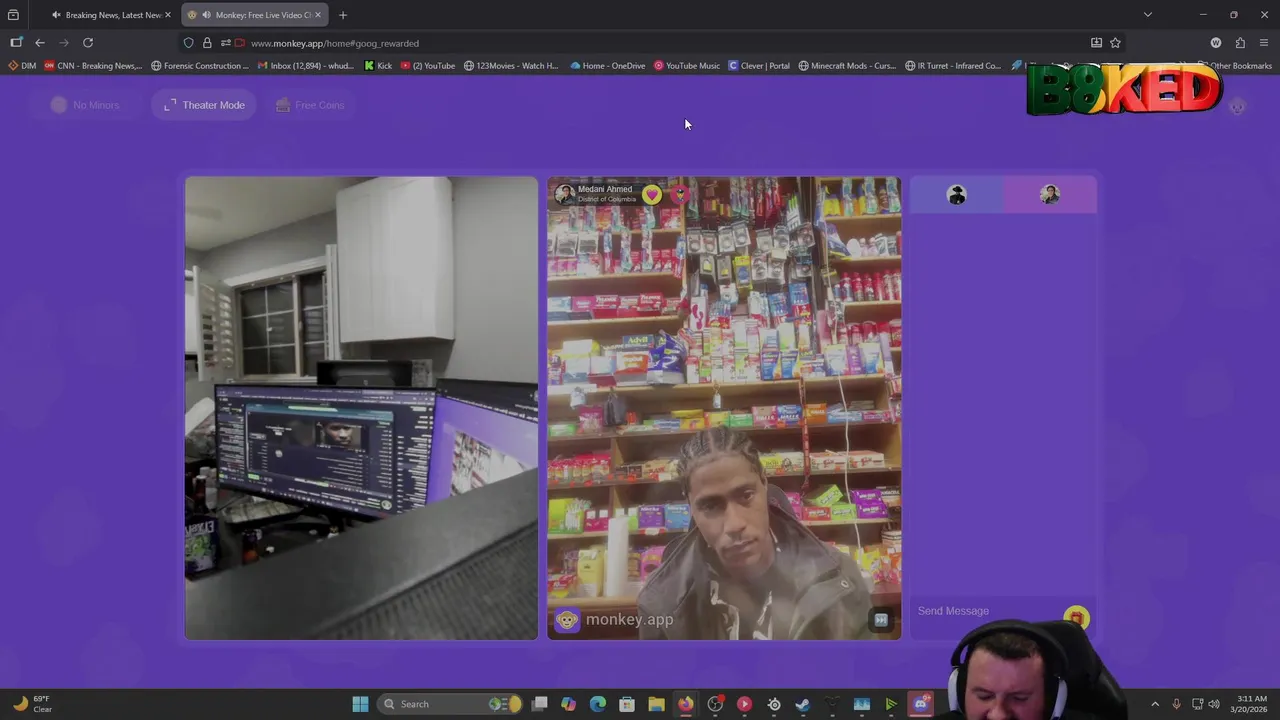Click the camera sharing indicator in the address bar
The image size is (1280, 720).
point(240,43)
